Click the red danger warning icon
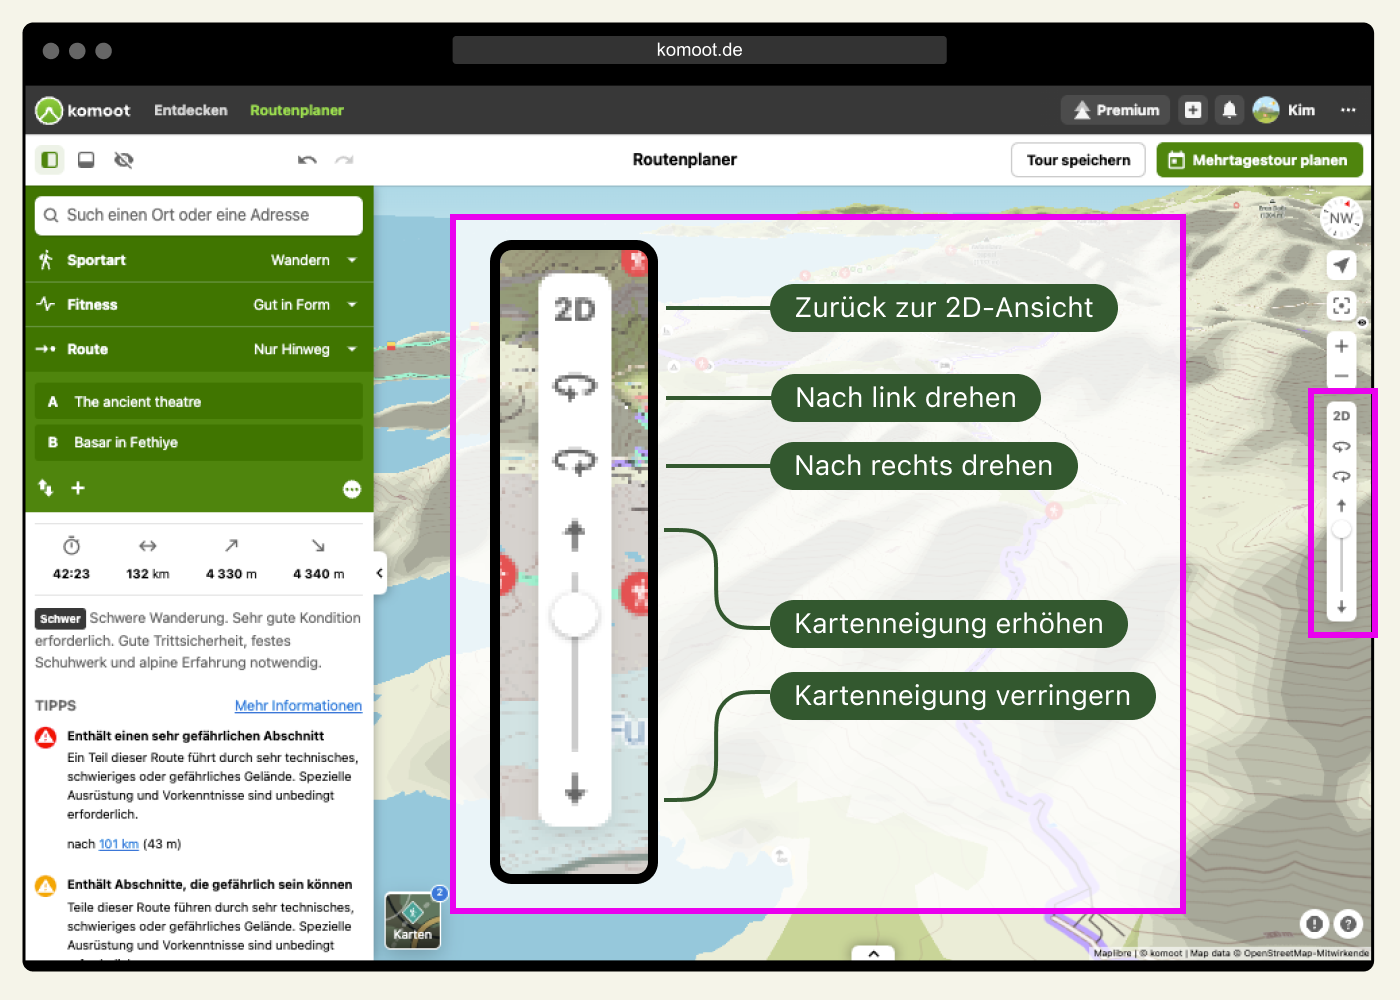Image resolution: width=1400 pixels, height=1000 pixels. tap(46, 737)
